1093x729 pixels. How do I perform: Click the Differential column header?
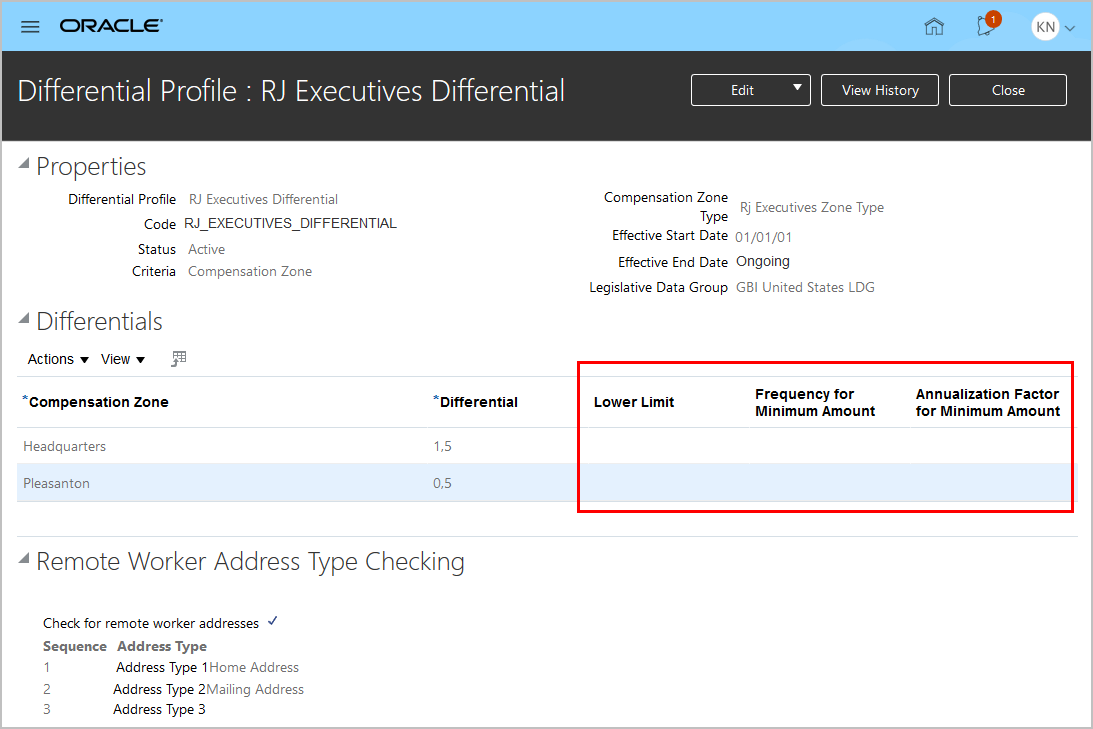click(x=479, y=402)
